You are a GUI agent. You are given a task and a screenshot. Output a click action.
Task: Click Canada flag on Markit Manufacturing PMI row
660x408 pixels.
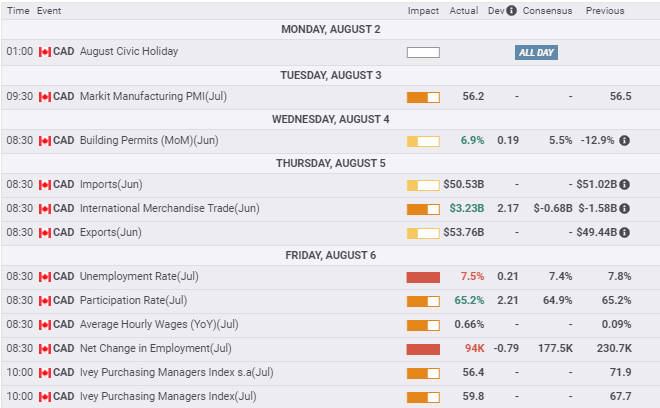44,97
